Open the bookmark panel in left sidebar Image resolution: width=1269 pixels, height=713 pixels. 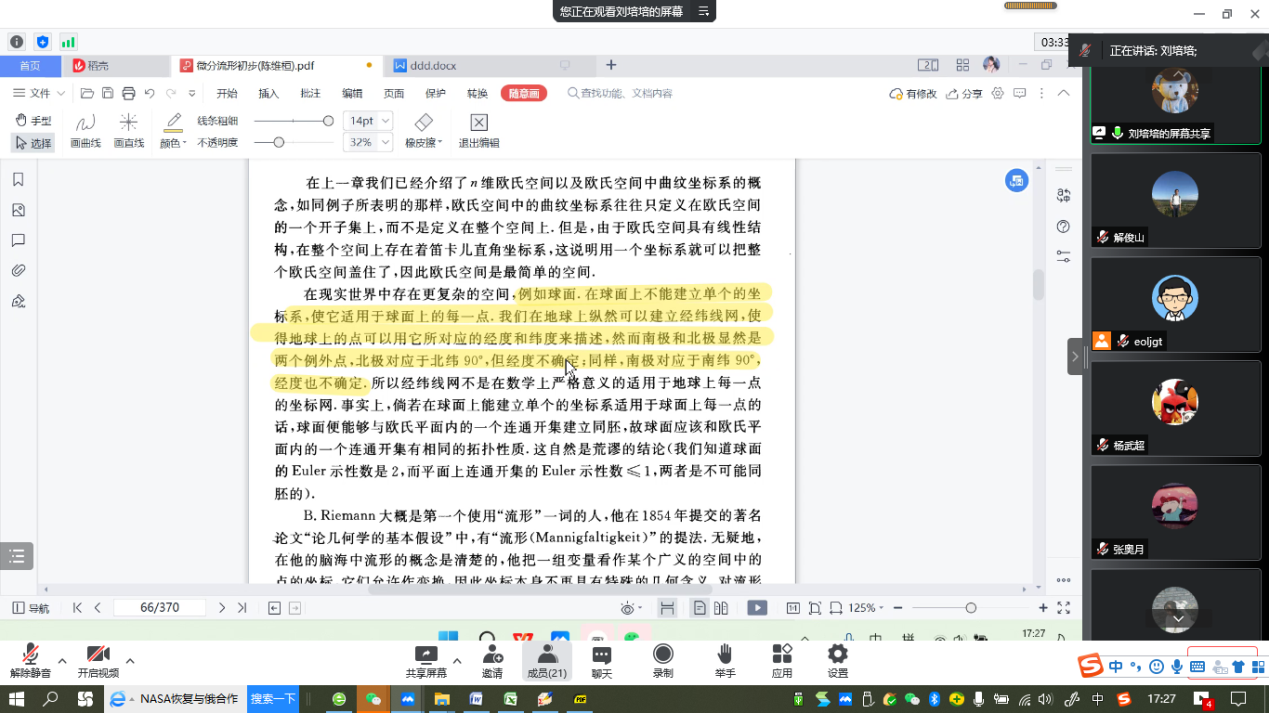pos(18,180)
